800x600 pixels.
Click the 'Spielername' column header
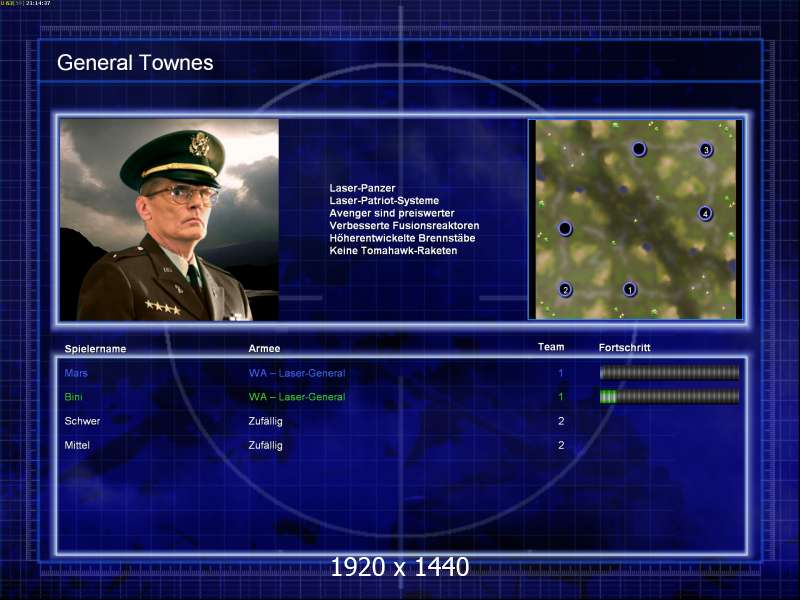point(95,349)
